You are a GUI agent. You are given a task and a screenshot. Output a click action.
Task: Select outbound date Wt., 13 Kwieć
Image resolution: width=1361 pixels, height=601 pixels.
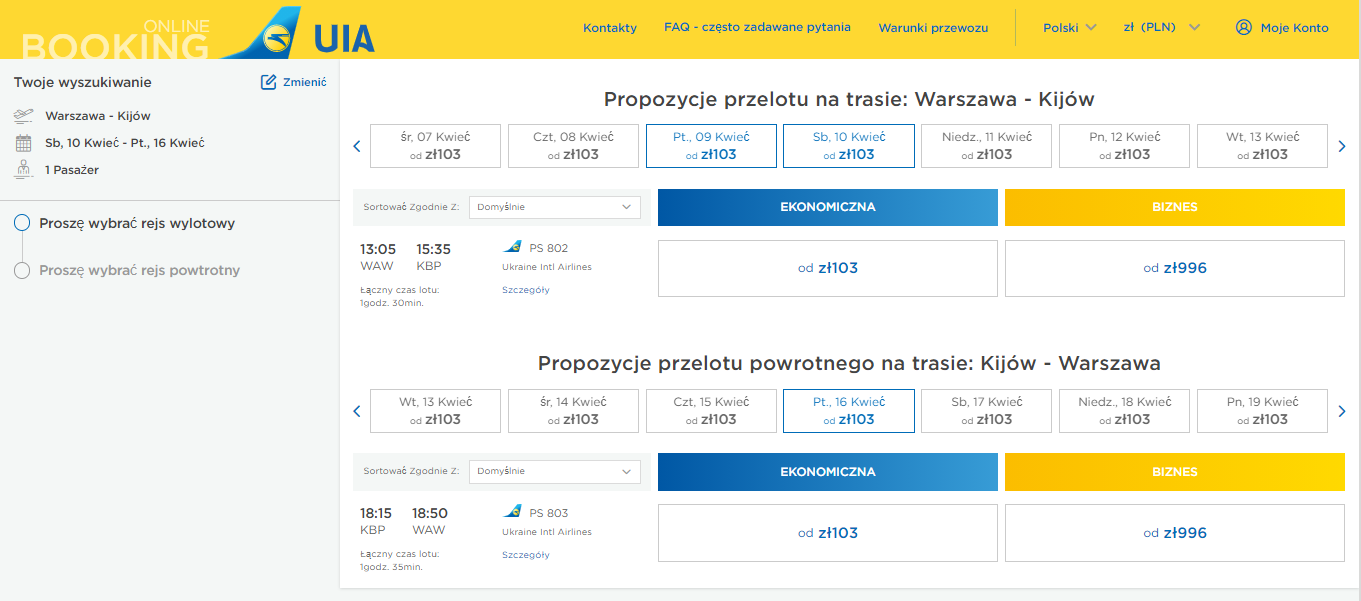[1262, 146]
